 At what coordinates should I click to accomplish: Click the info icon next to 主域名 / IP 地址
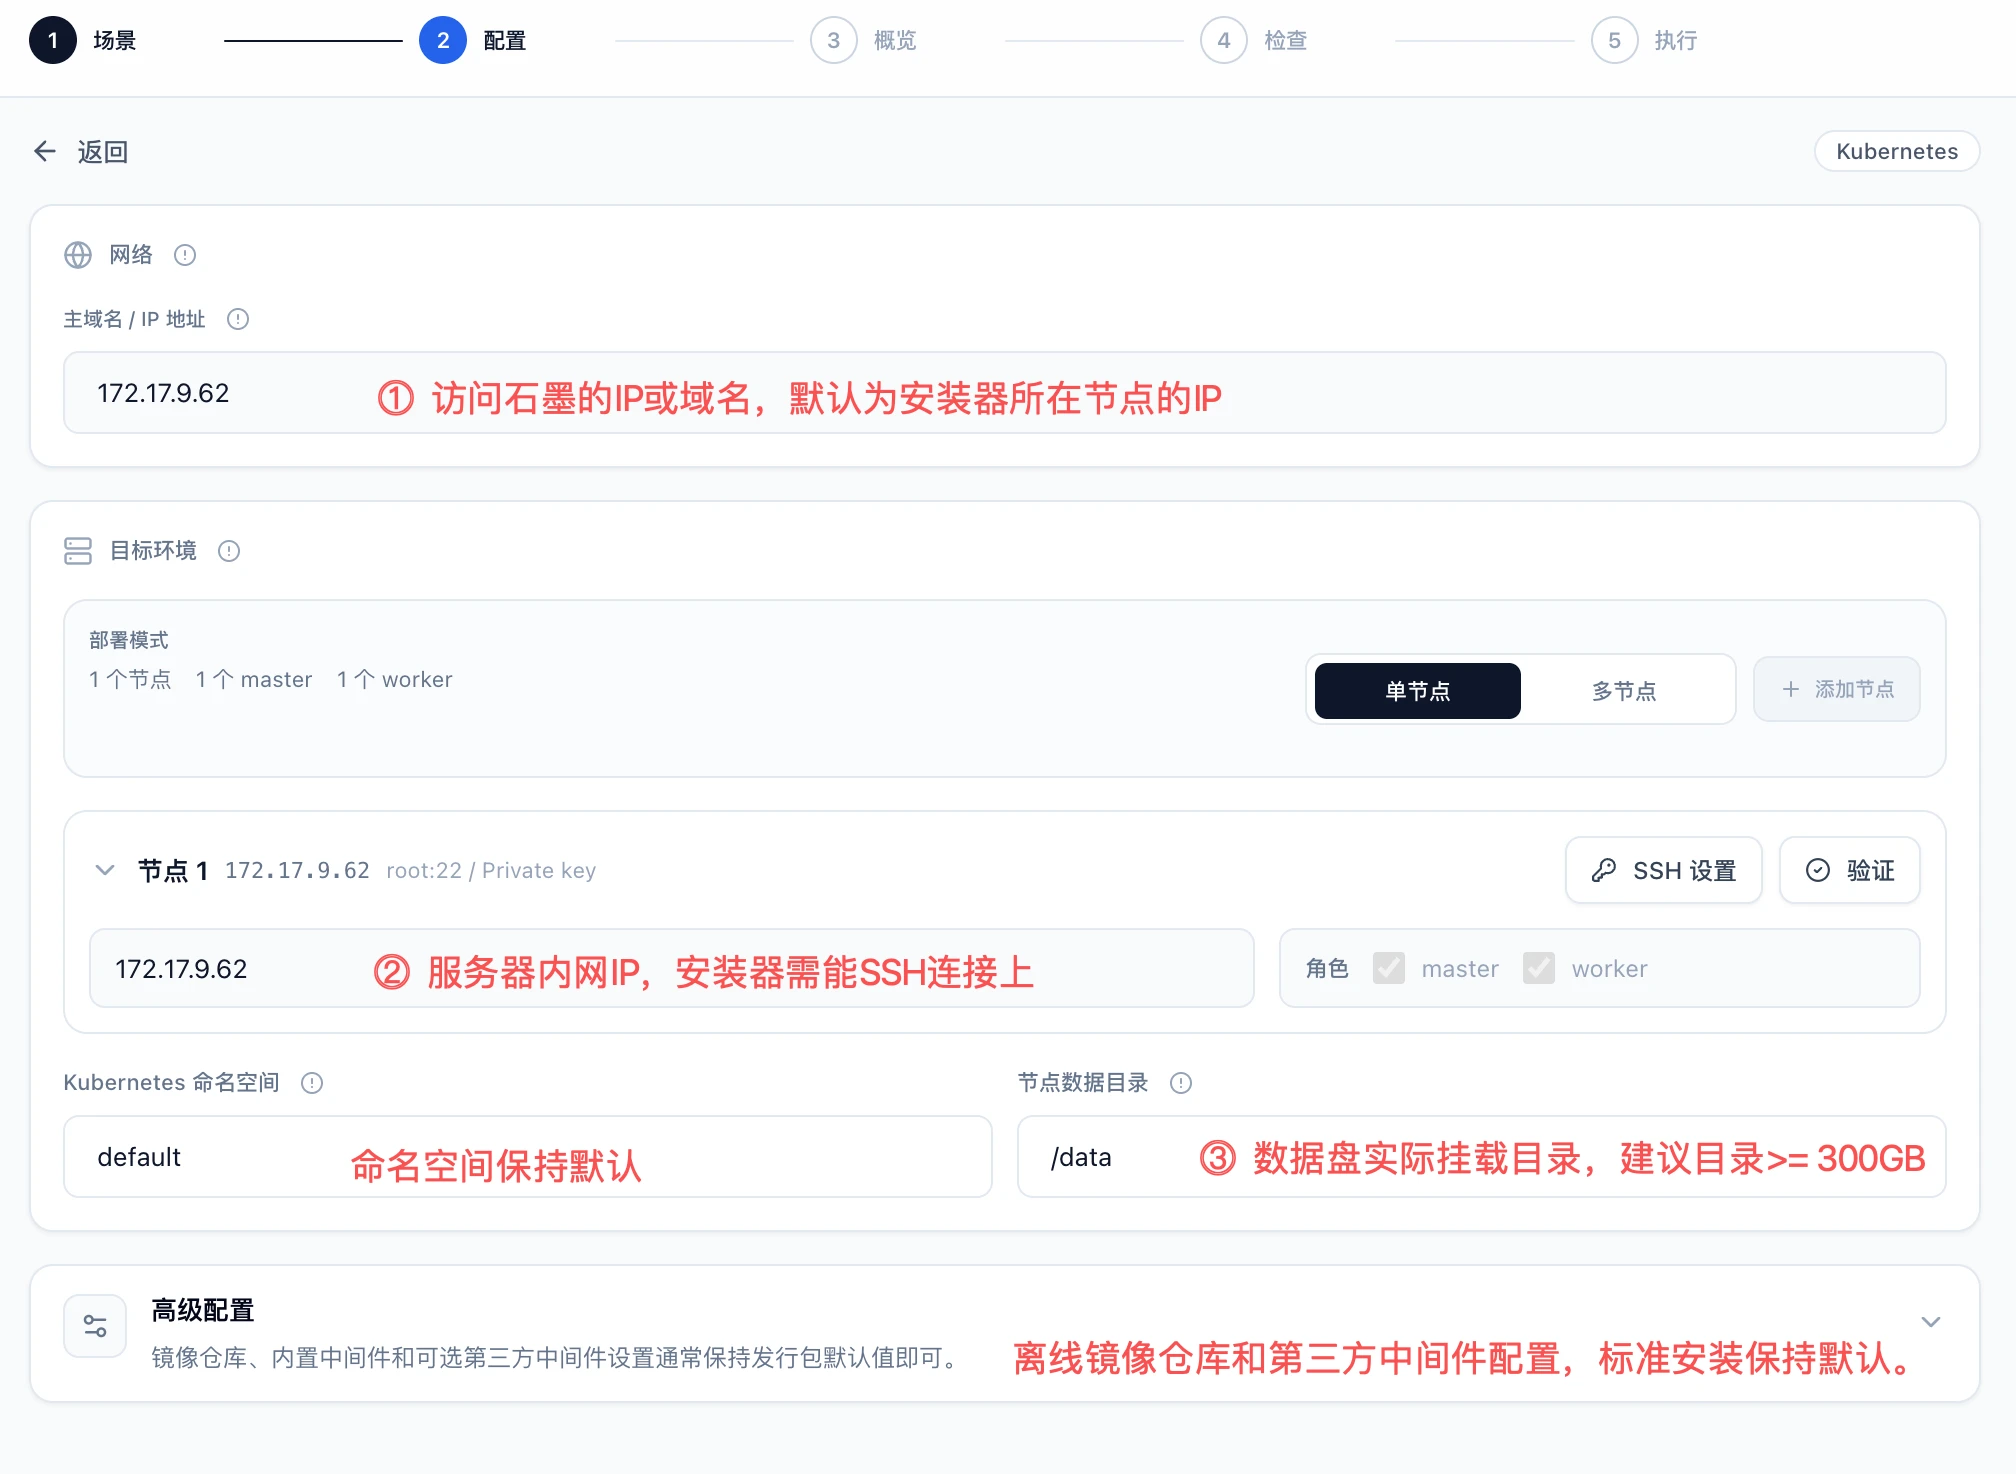click(238, 319)
